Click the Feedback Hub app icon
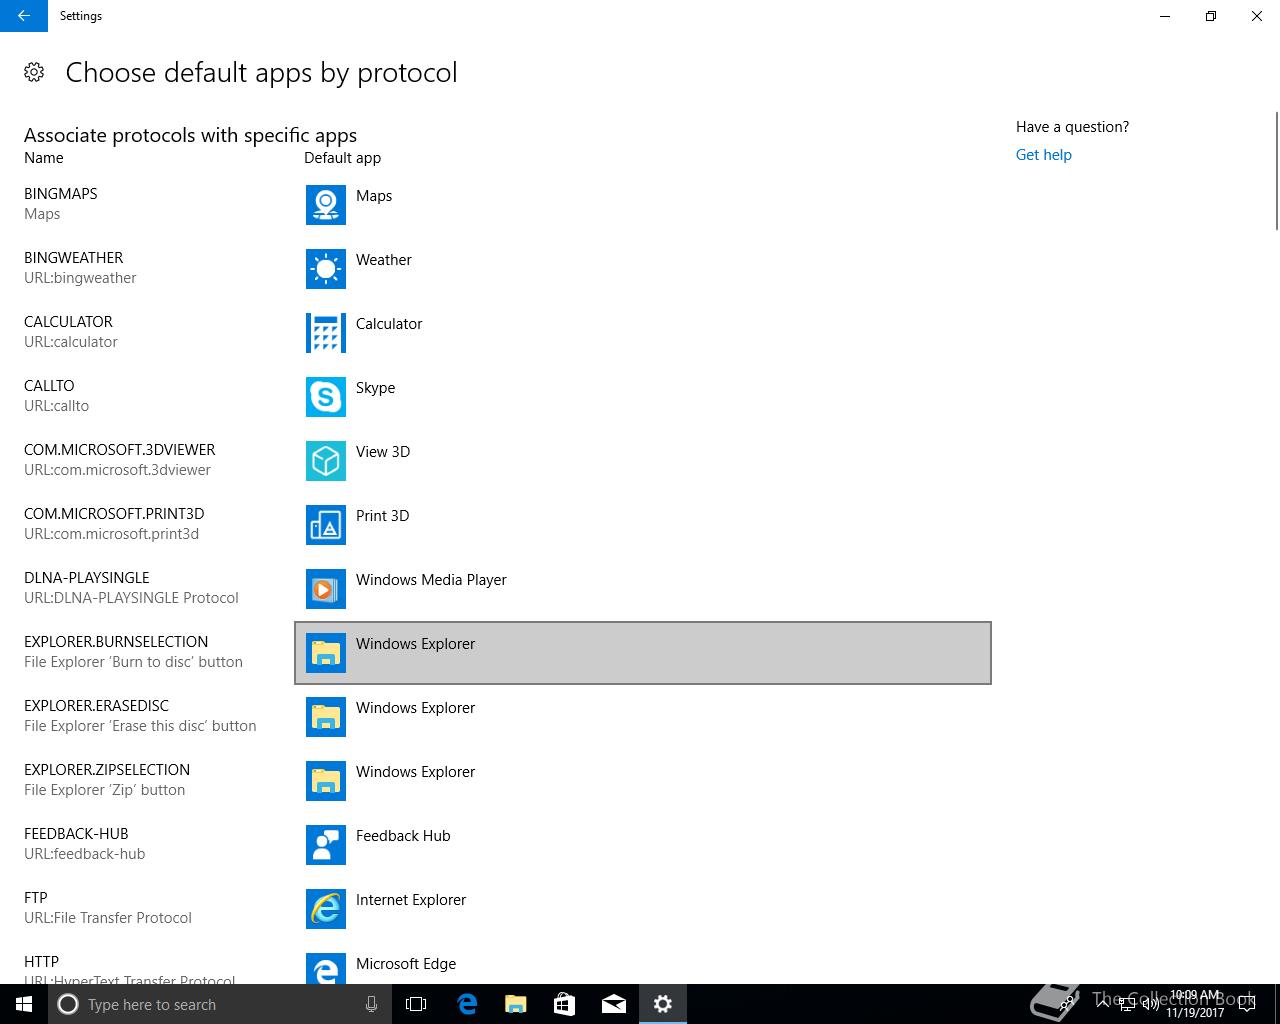Viewport: 1280px width, 1024px height. point(326,845)
